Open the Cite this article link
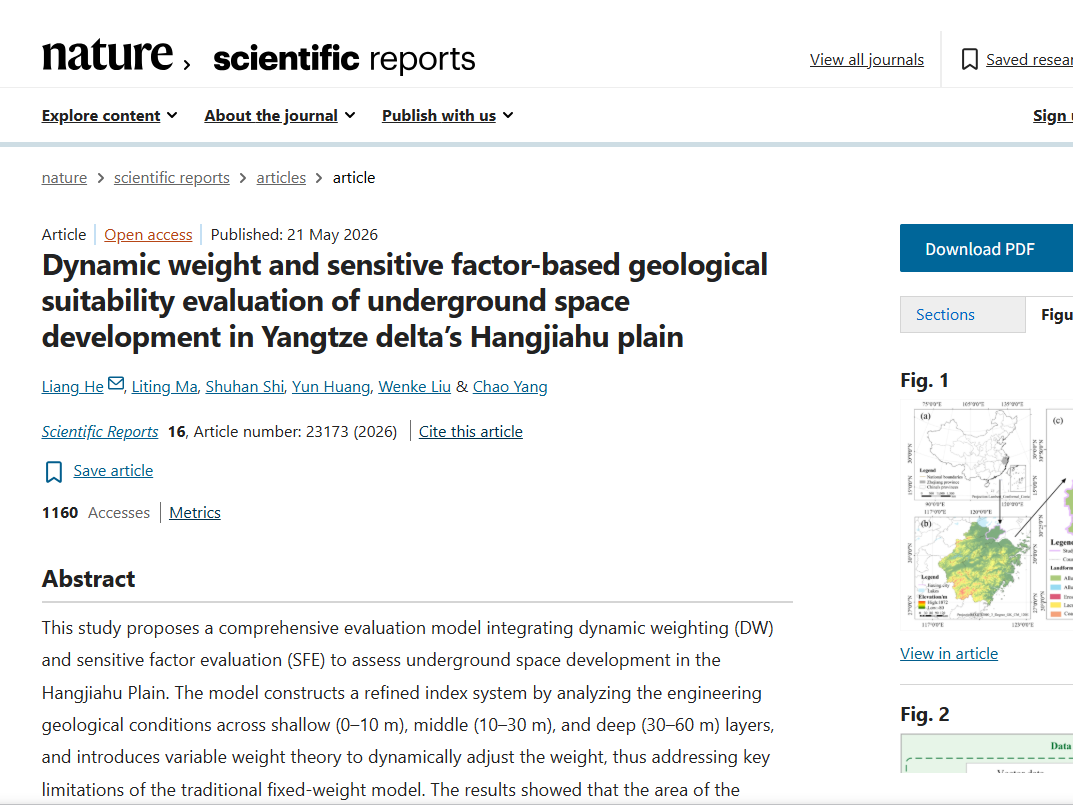This screenshot has height=805, width=1073. tap(471, 432)
